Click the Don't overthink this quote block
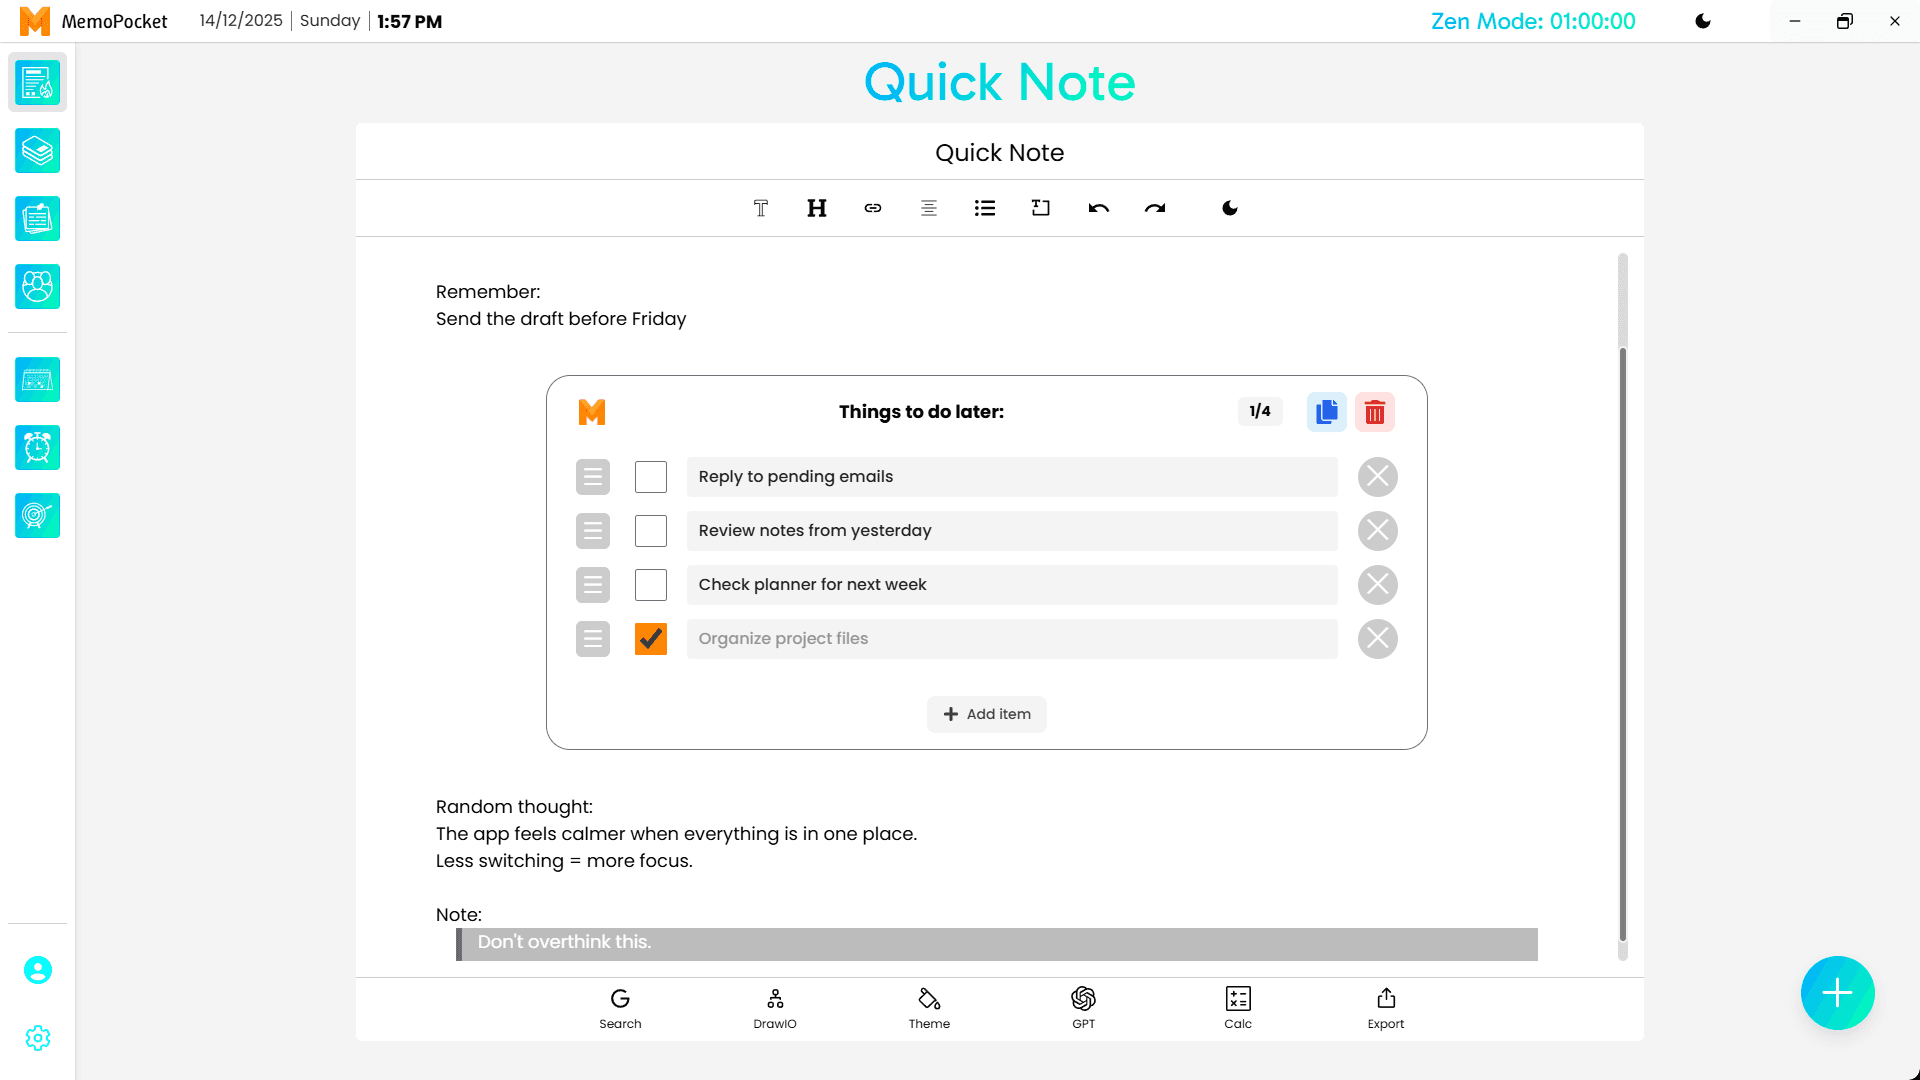This screenshot has height=1080, width=1920. (997, 944)
